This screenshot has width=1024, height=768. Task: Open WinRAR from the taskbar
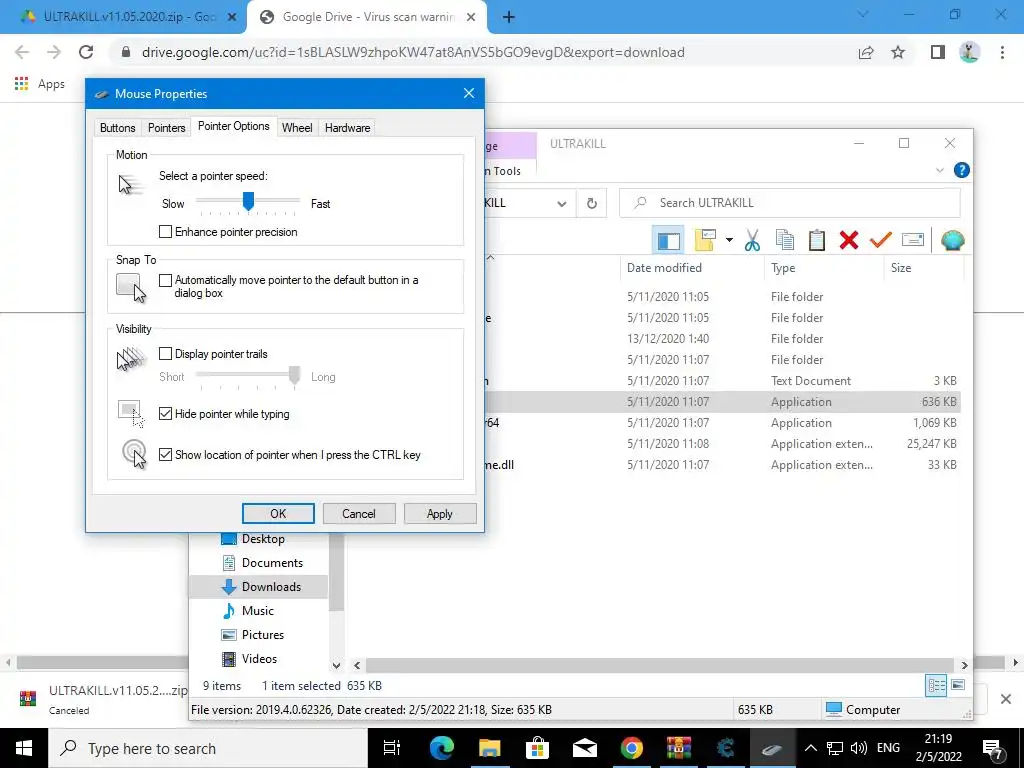pyautogui.click(x=679, y=748)
